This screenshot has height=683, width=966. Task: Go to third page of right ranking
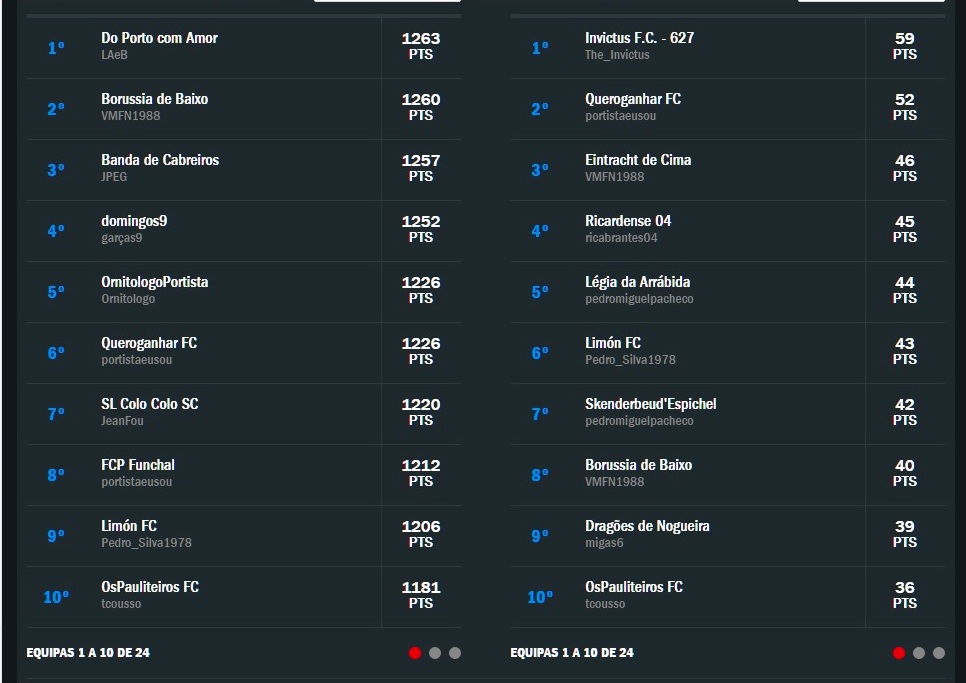[939, 653]
